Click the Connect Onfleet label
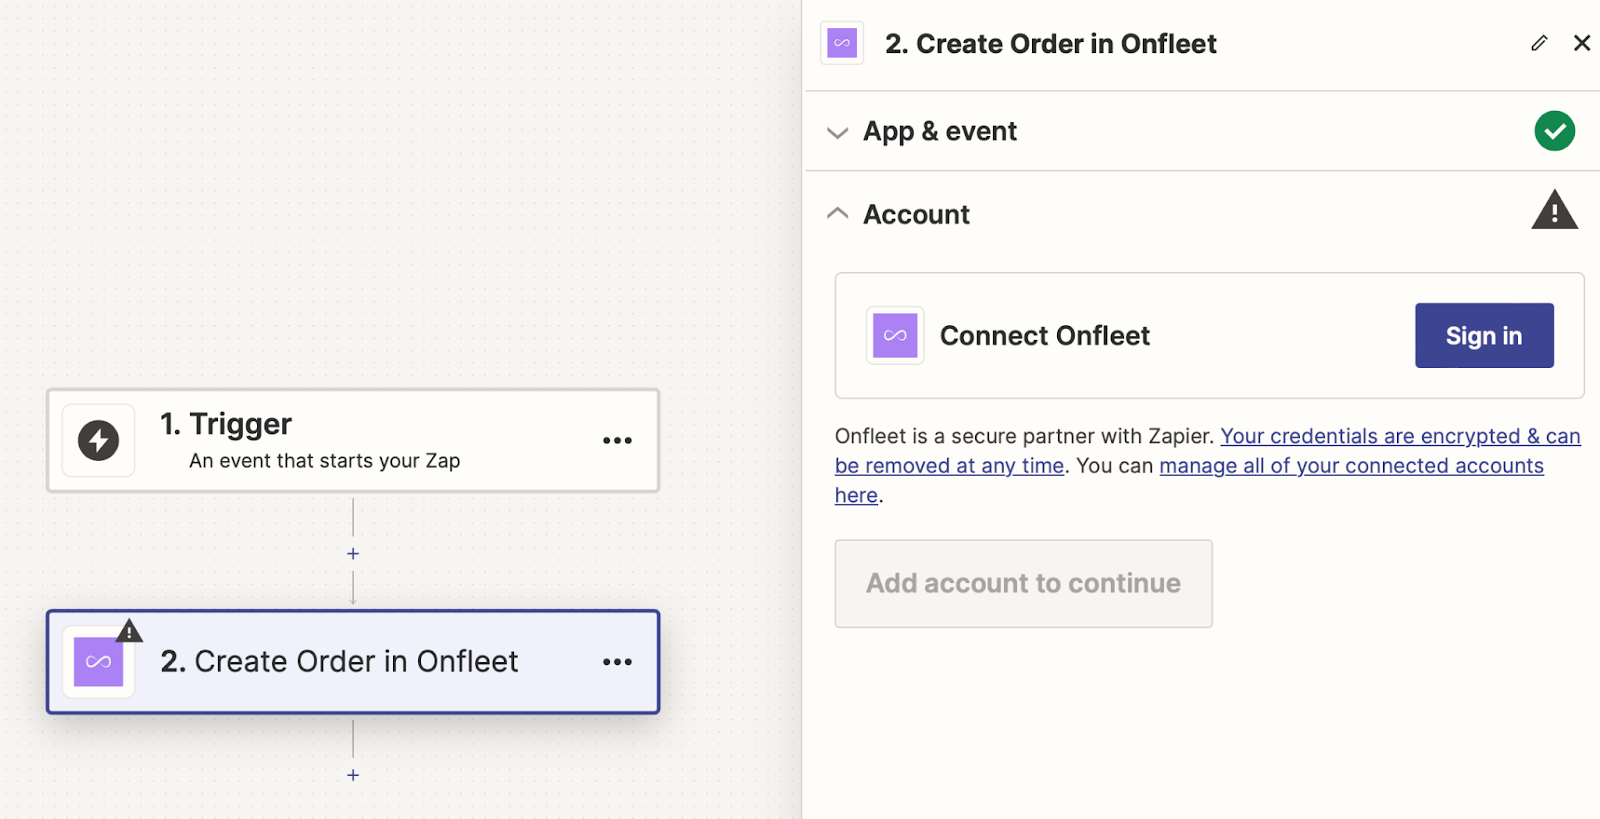1600x819 pixels. [1045, 335]
